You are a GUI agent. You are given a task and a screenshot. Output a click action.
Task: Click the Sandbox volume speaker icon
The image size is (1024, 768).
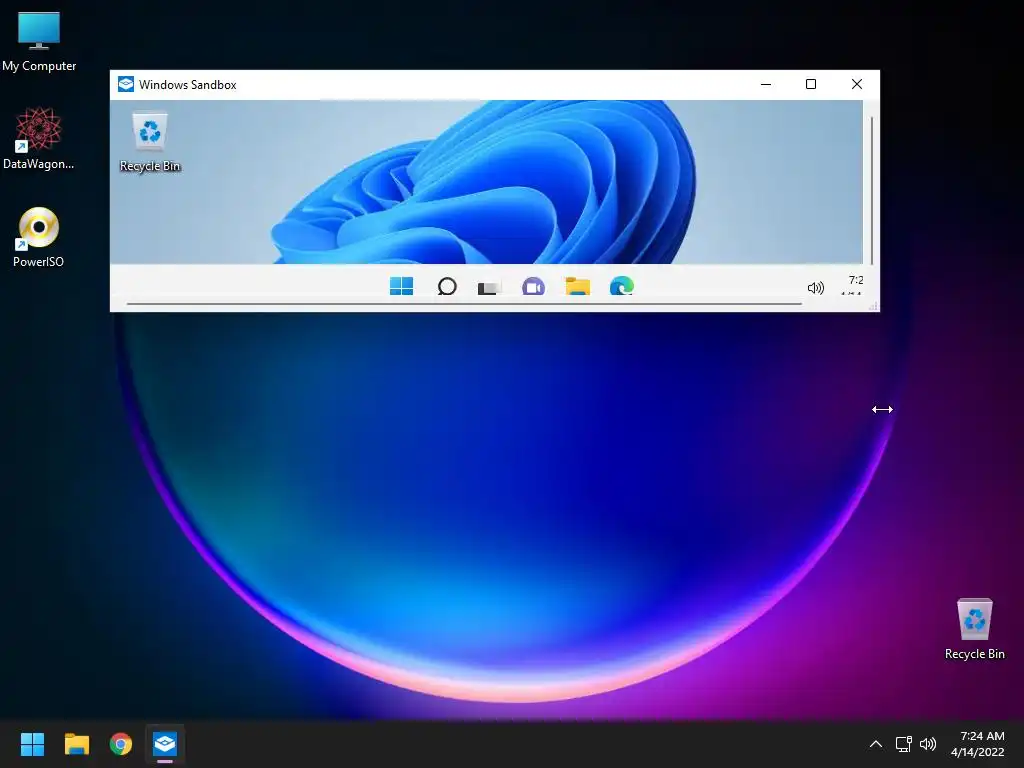coord(815,287)
